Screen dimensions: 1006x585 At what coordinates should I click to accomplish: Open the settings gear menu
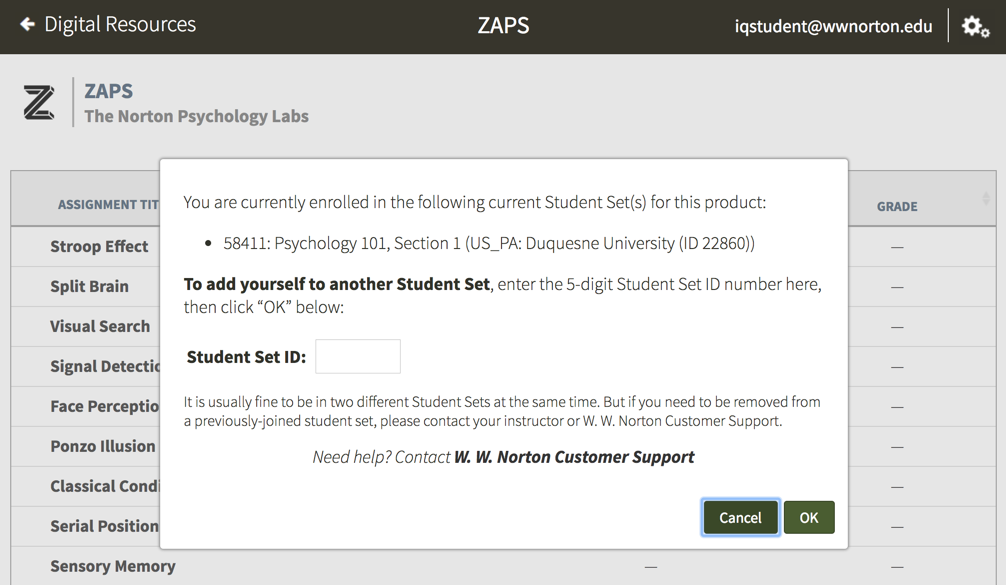click(x=975, y=27)
